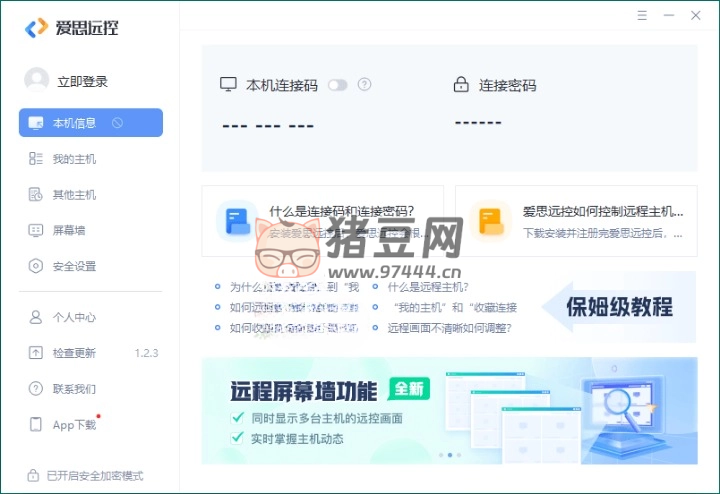Open the hamburger menu in title bar
The height and width of the screenshot is (494, 720).
(x=642, y=15)
